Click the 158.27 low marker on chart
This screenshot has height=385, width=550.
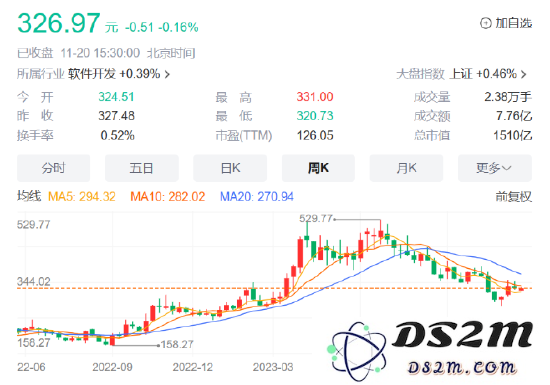click(177, 344)
